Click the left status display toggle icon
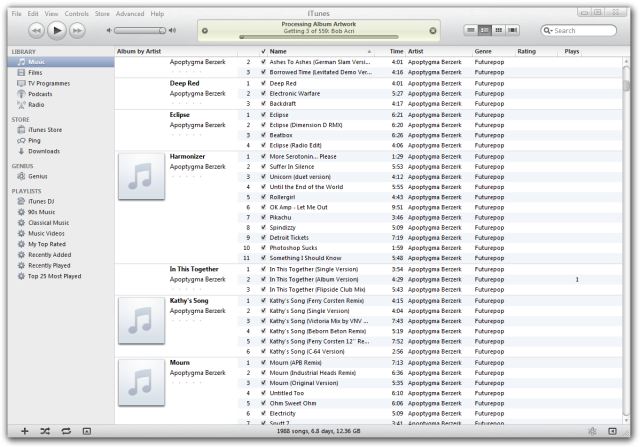The height and width of the screenshot is (447, 640). [205, 31]
